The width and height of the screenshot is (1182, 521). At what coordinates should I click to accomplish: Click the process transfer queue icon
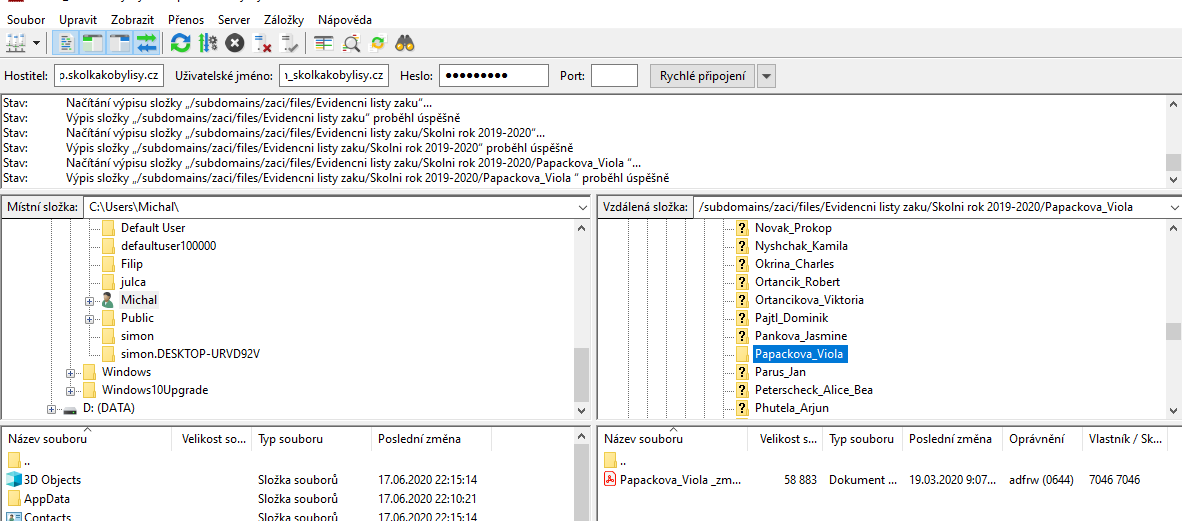coord(208,43)
